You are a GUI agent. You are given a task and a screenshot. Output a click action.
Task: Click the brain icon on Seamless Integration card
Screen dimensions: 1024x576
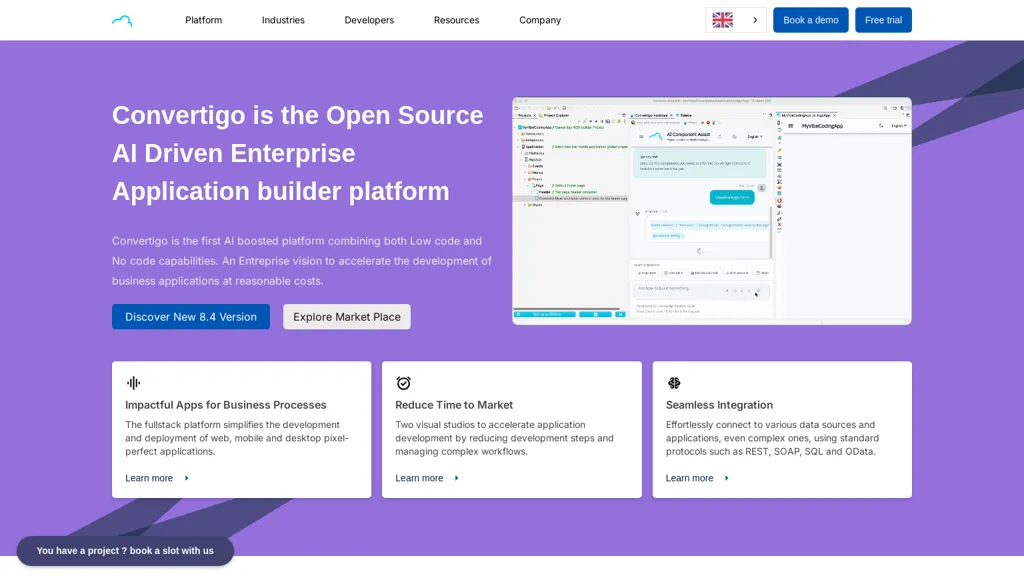pyautogui.click(x=674, y=383)
